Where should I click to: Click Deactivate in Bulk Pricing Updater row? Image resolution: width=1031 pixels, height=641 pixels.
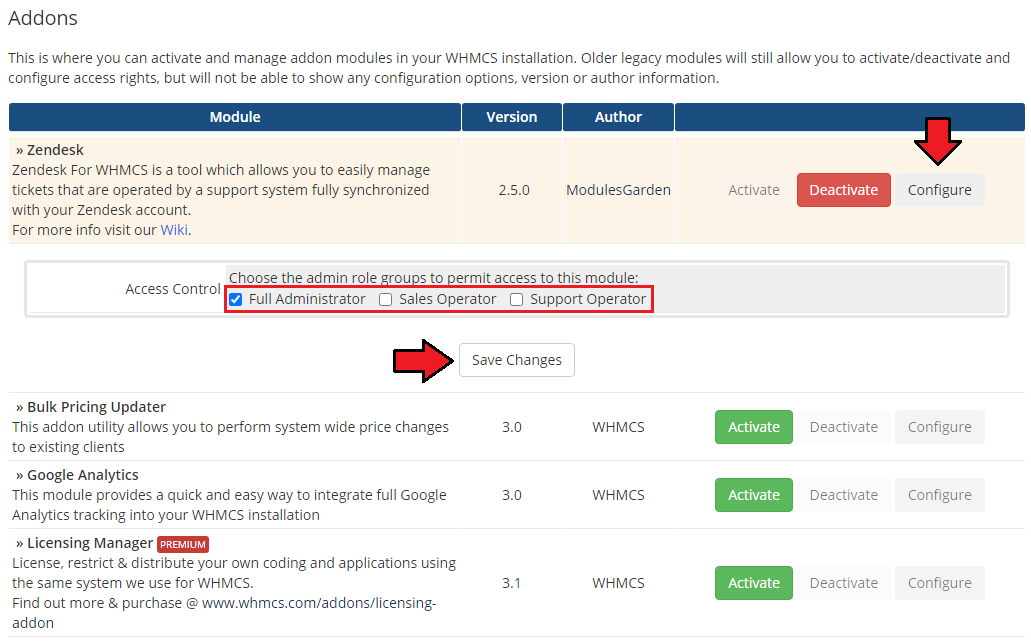(844, 427)
